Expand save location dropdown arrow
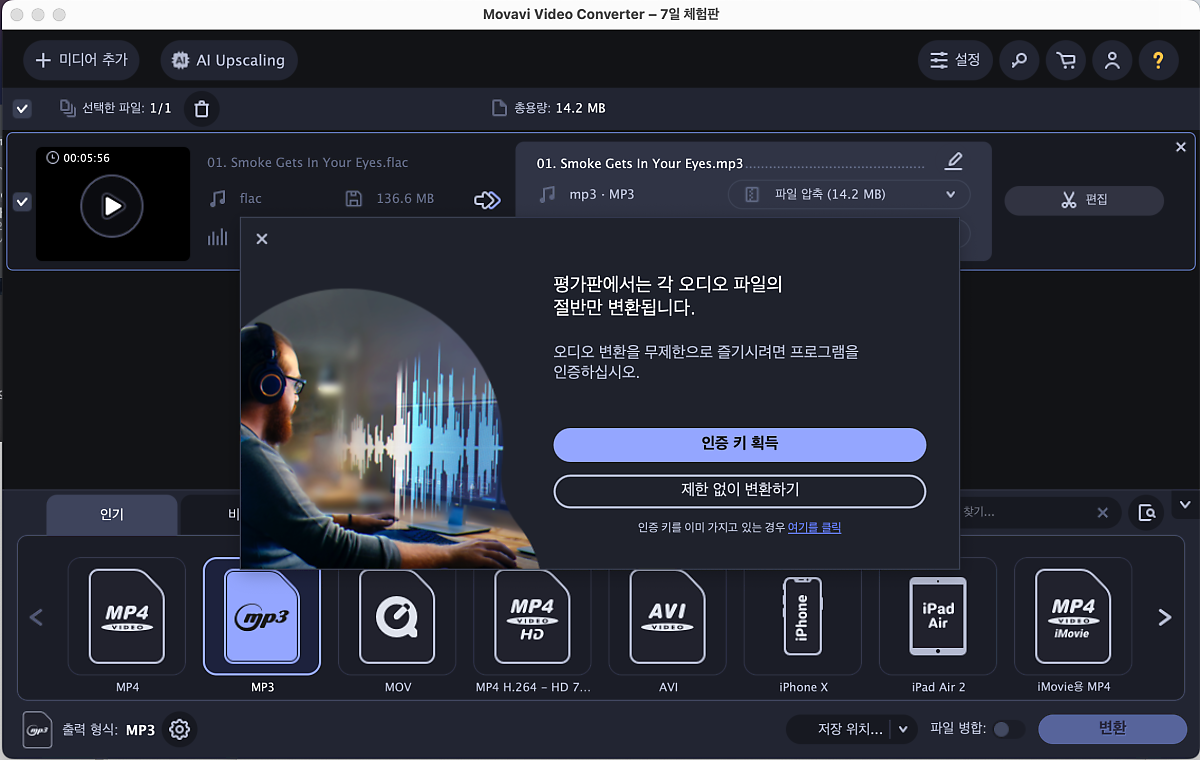Viewport: 1200px width, 760px height. click(x=905, y=730)
